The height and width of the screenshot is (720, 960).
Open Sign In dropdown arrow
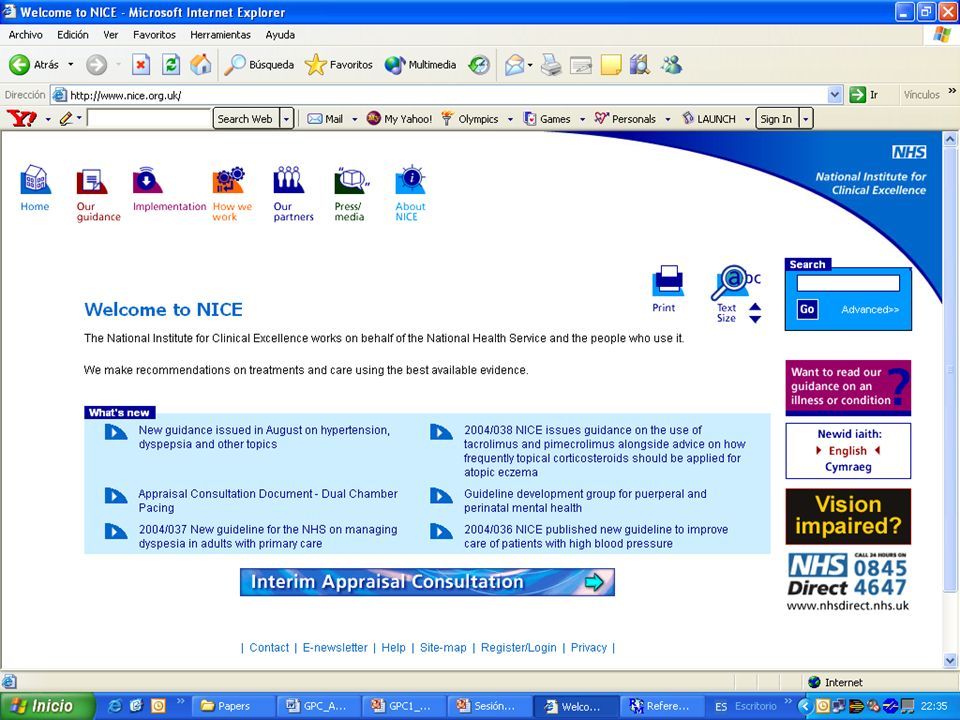[806, 119]
